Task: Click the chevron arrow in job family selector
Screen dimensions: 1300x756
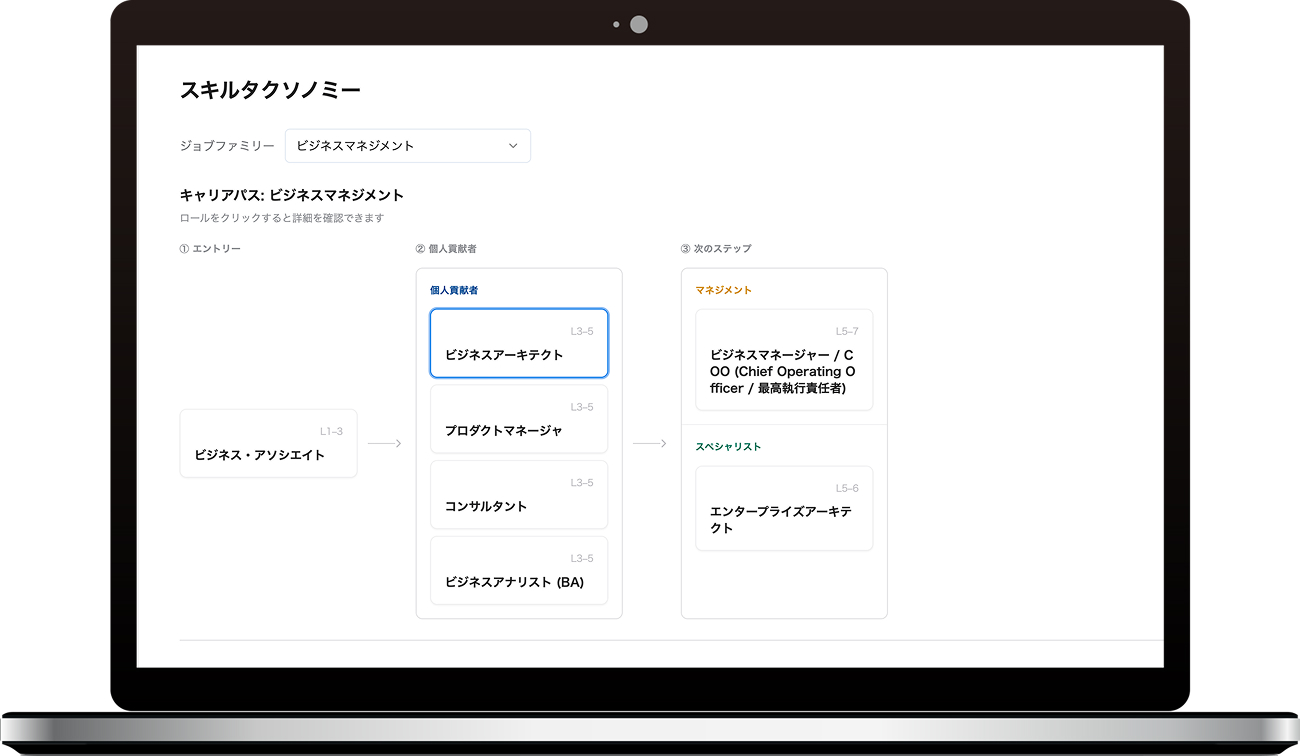Action: coord(513,146)
